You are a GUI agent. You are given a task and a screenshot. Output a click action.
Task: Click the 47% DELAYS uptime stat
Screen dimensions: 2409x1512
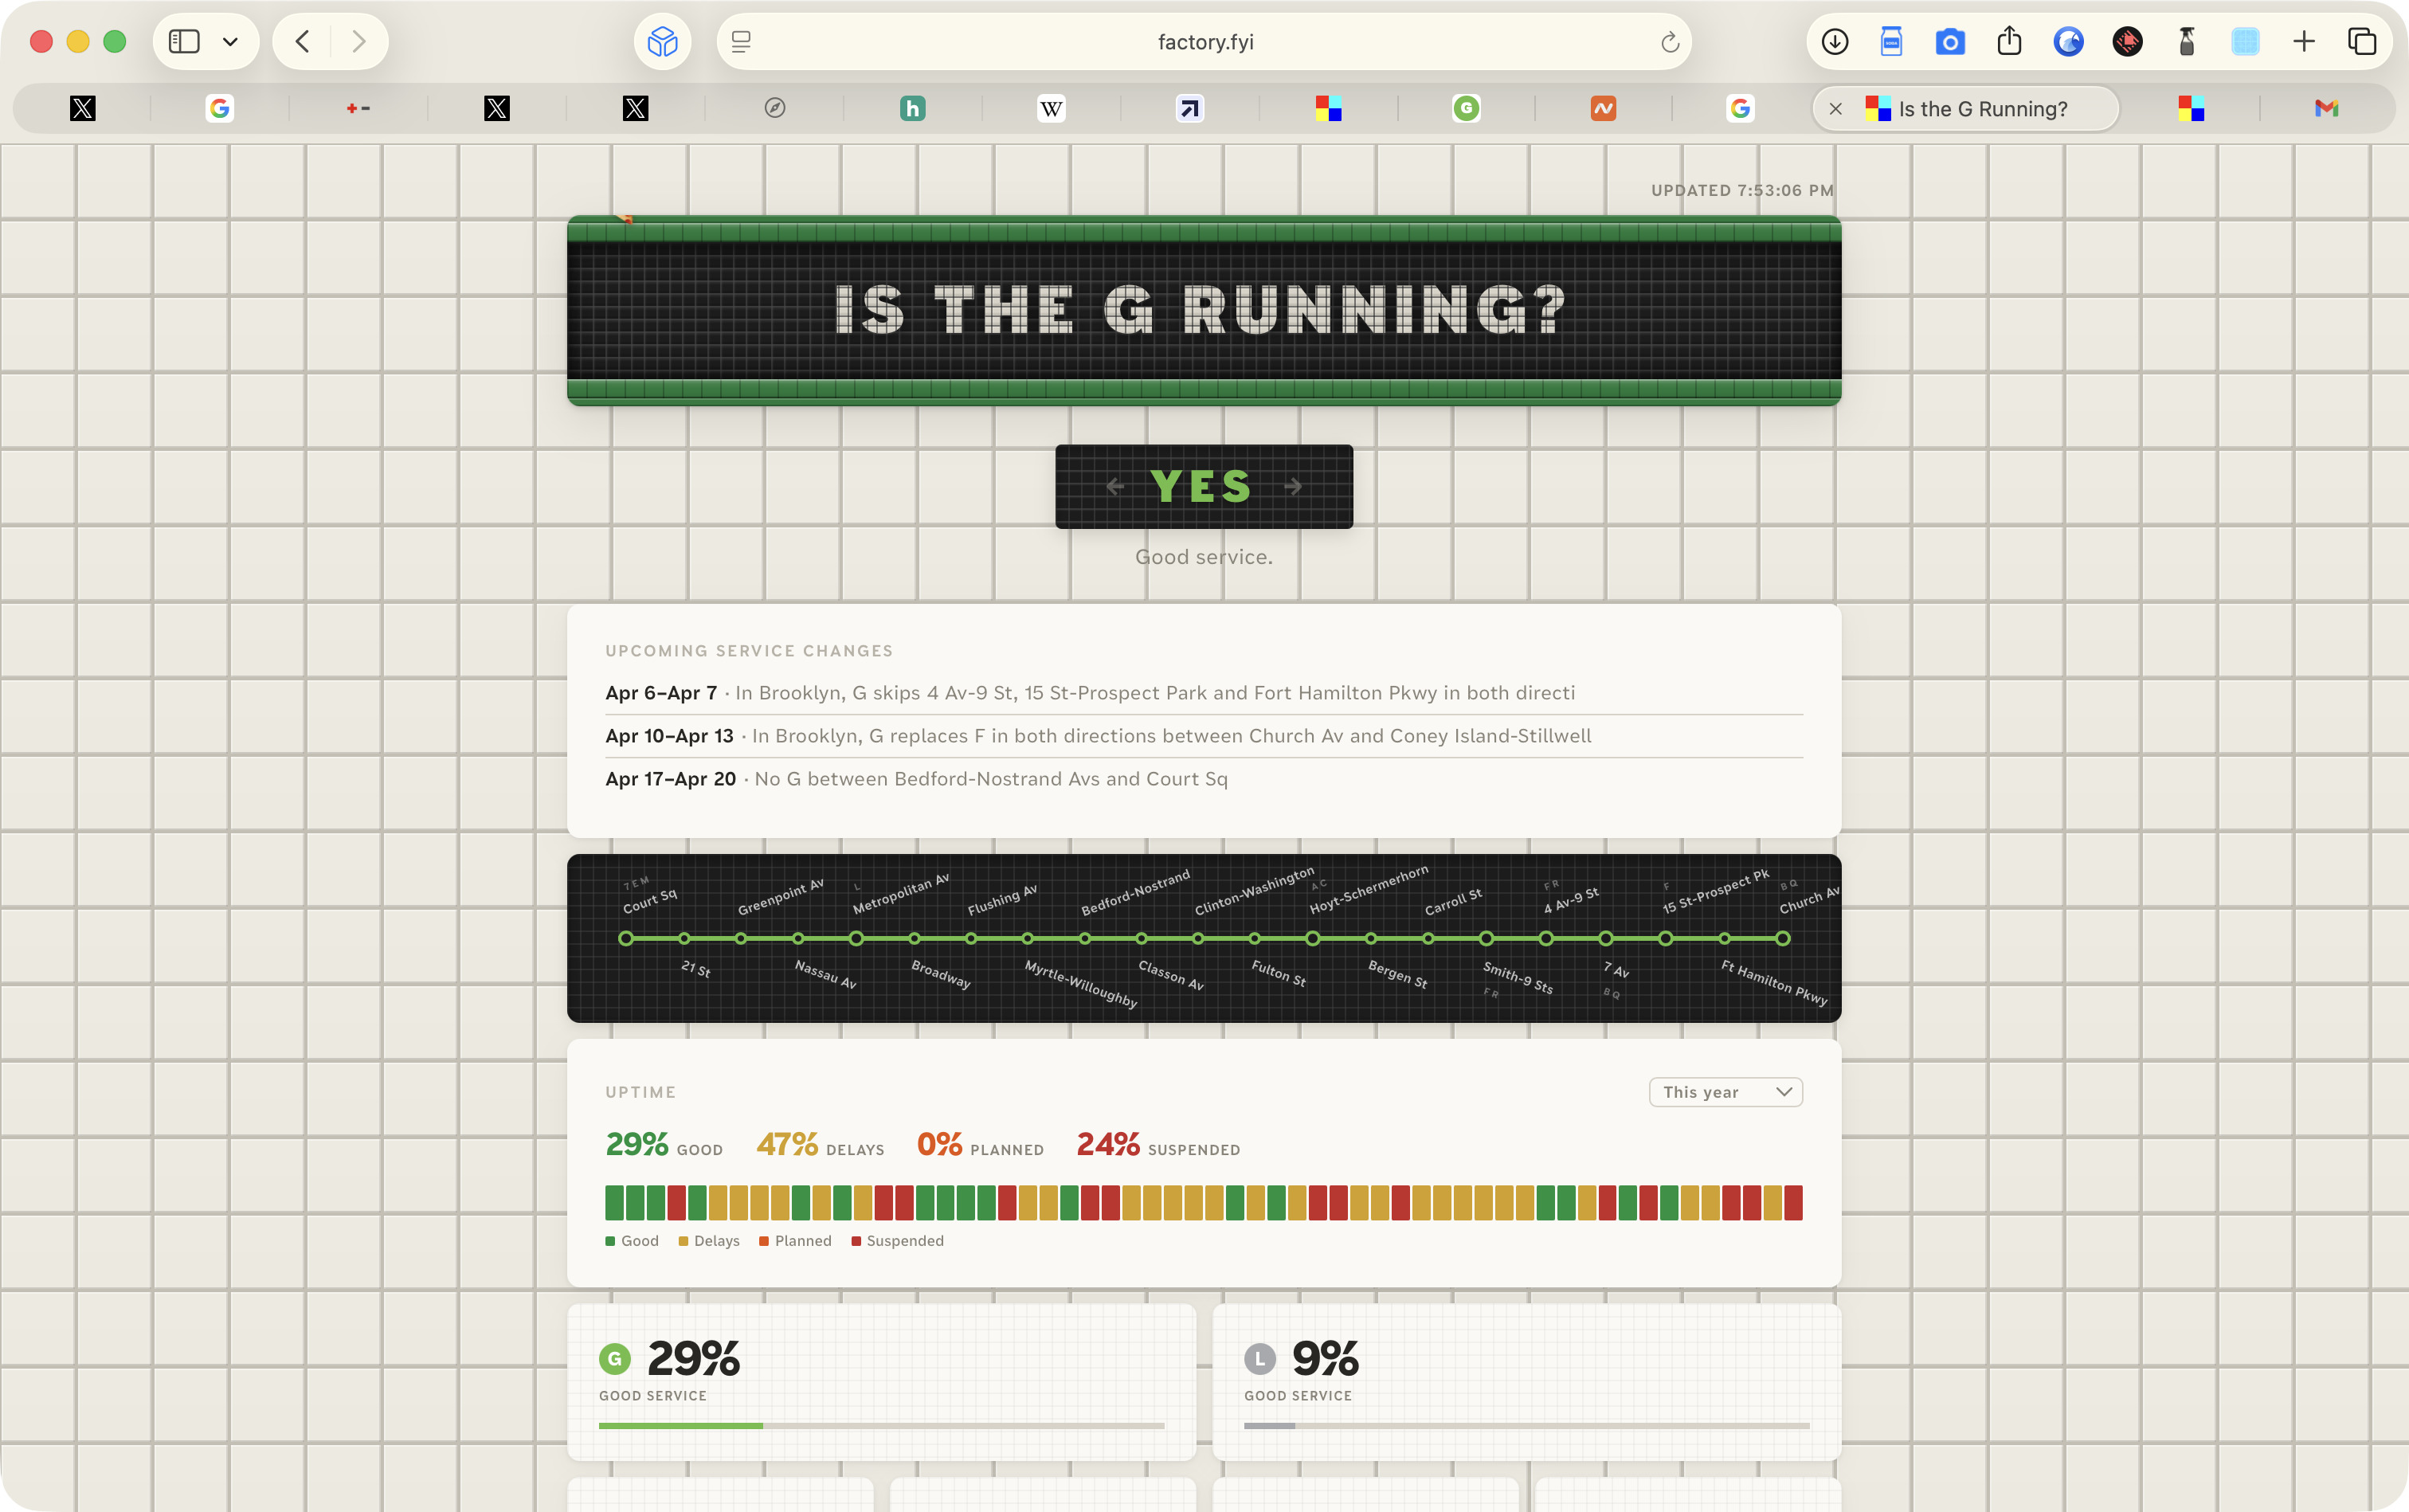click(x=820, y=1145)
